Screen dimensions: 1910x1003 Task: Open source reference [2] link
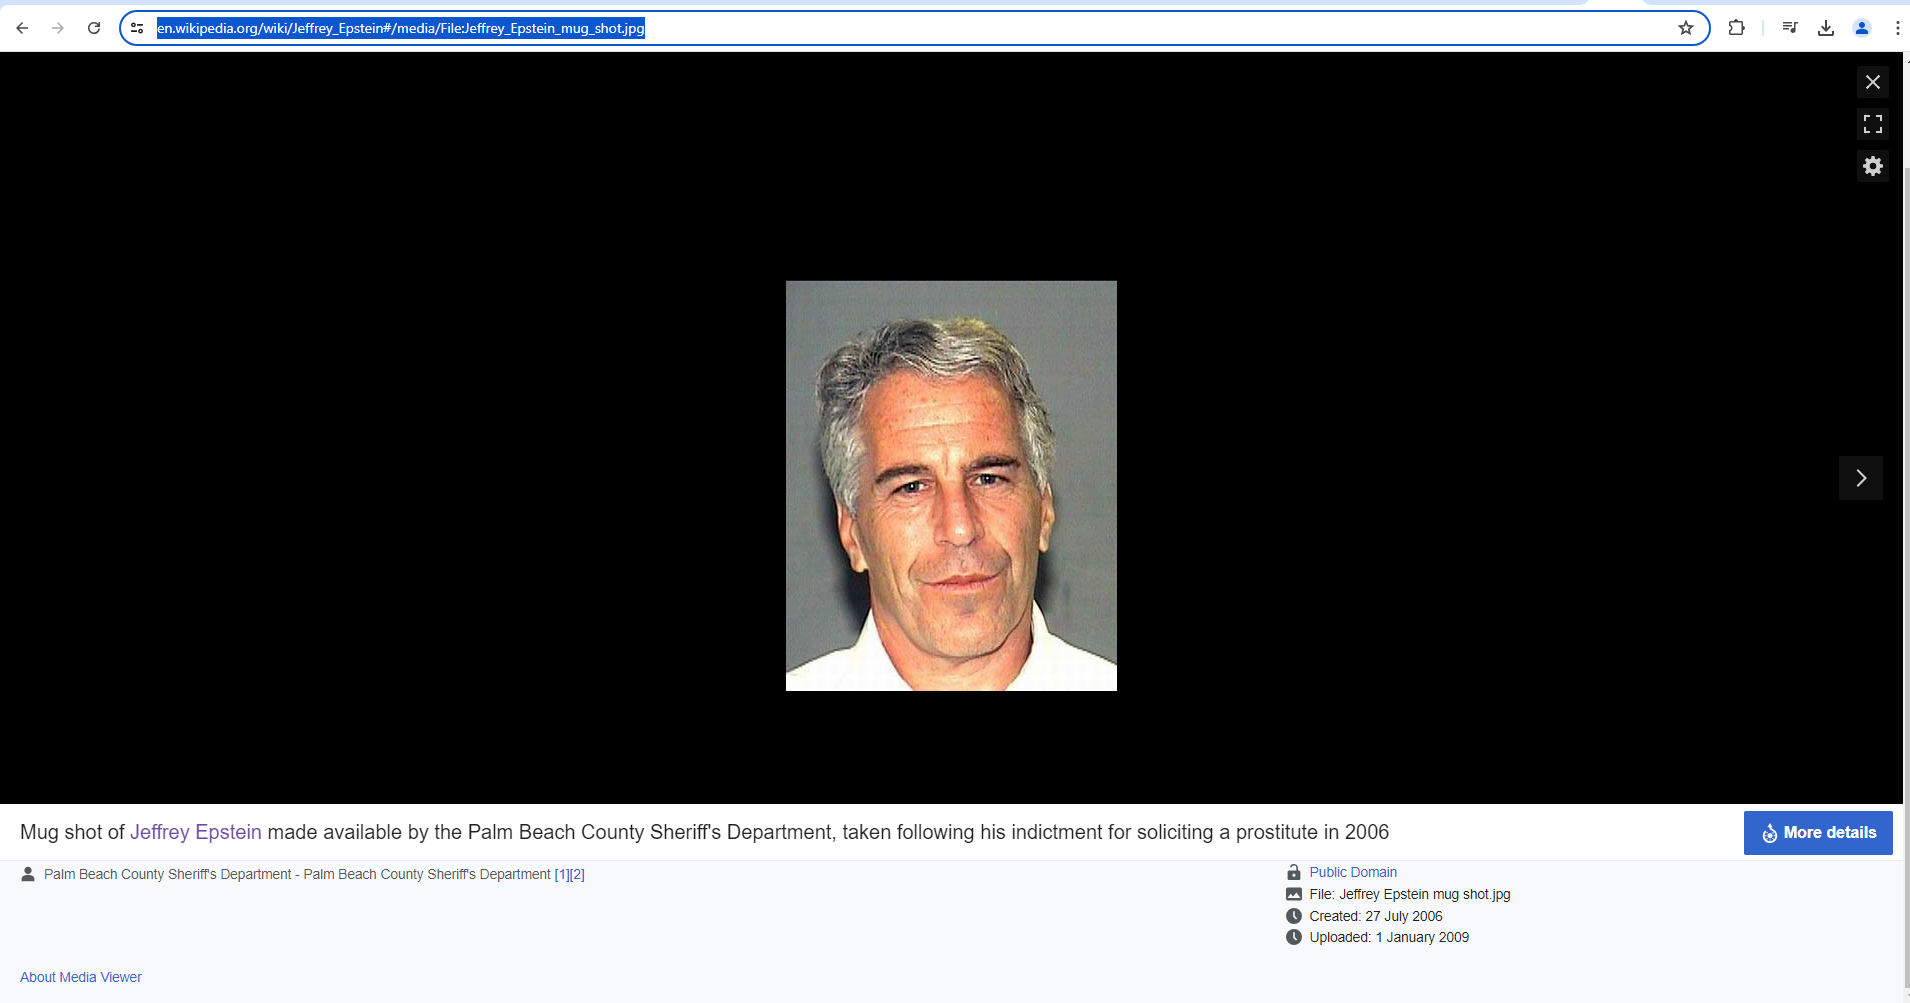pos(577,874)
